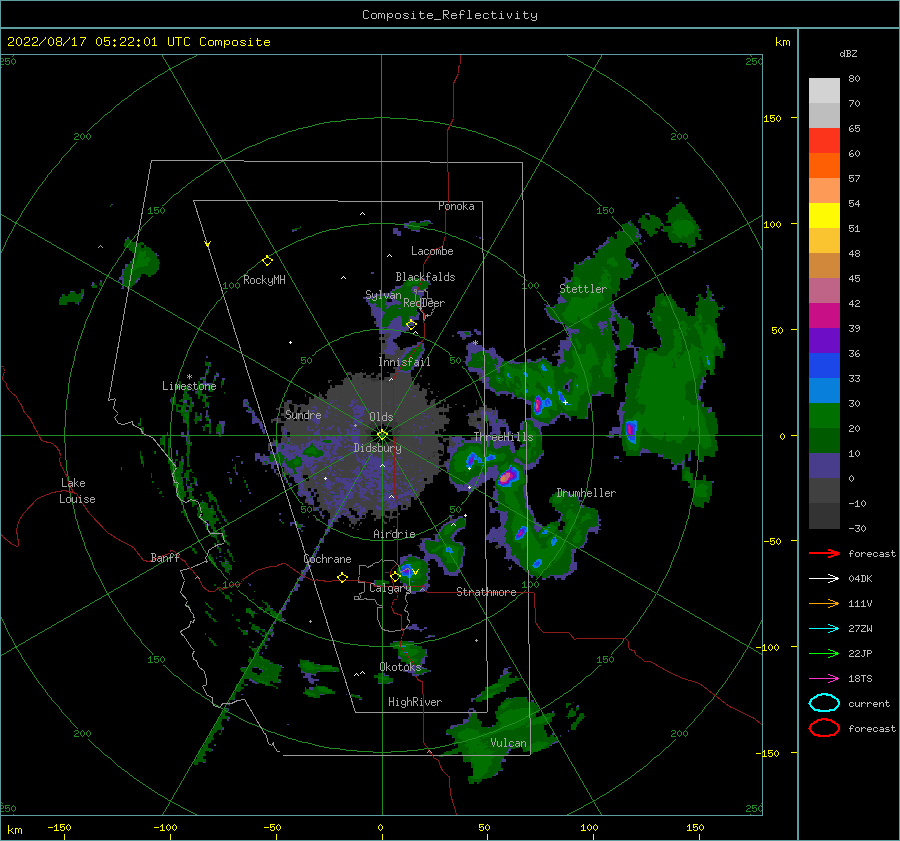Click the yellow diamond marker at Calgary
This screenshot has width=900, height=841.
tap(395, 576)
